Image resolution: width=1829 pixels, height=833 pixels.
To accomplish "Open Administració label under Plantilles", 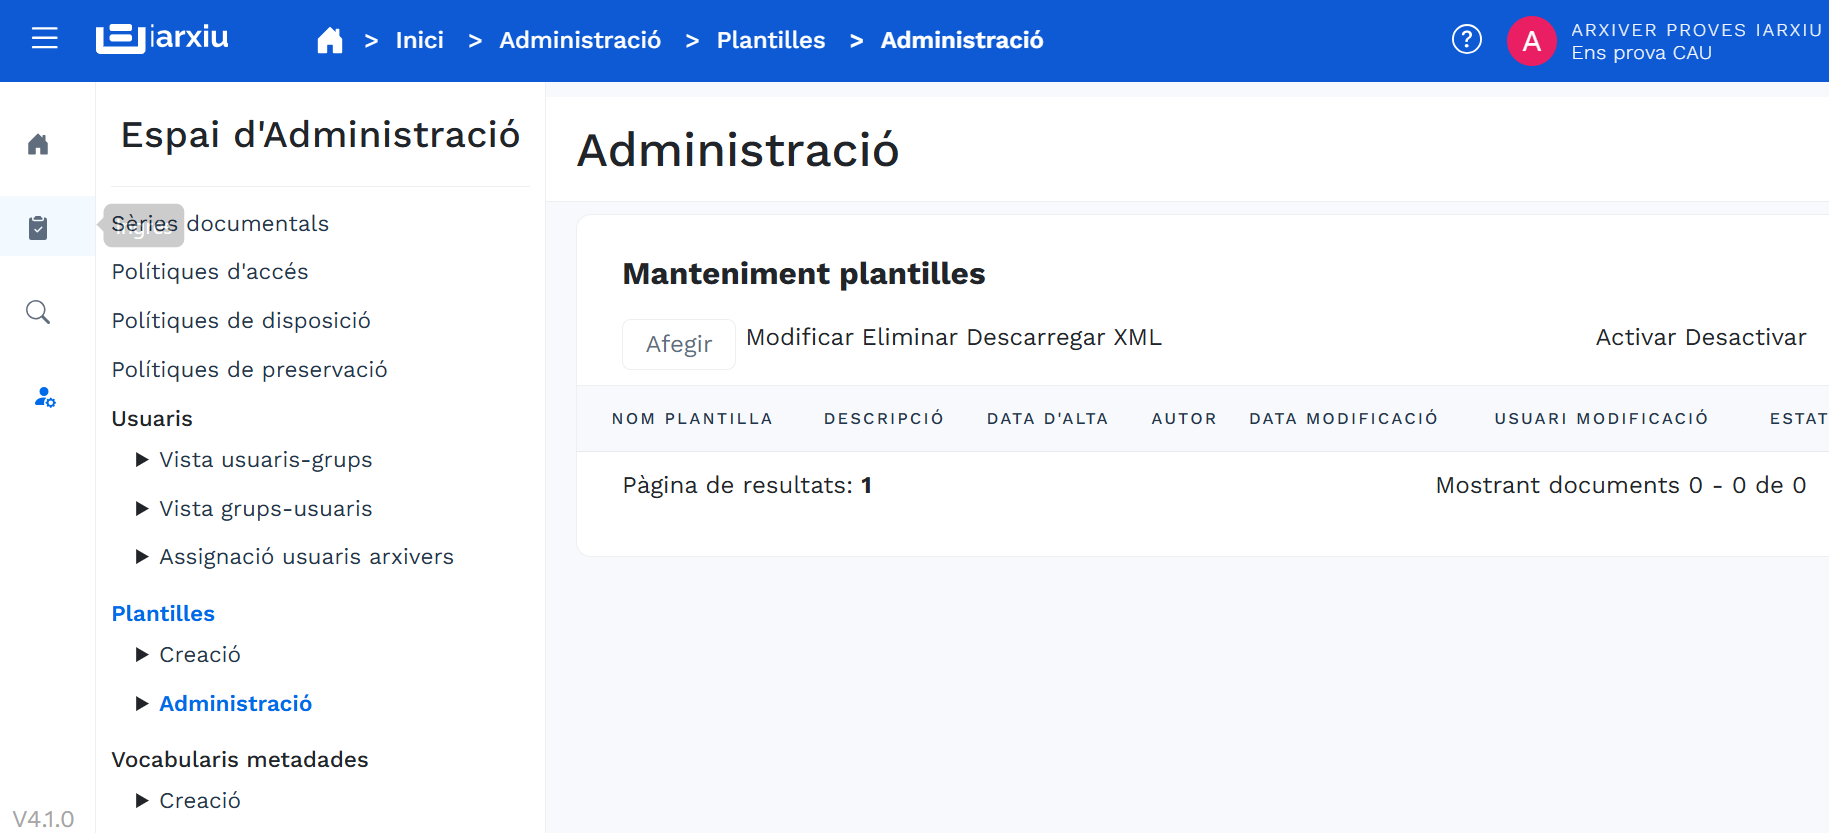I will pos(236,704).
